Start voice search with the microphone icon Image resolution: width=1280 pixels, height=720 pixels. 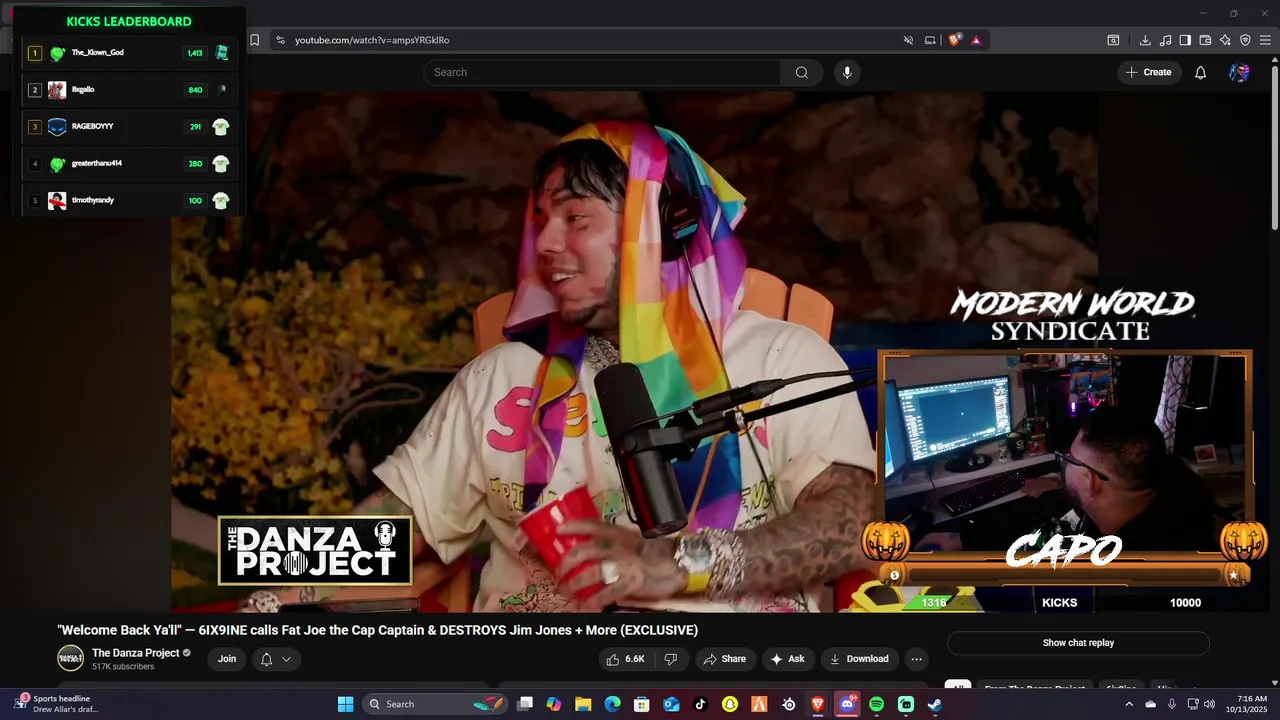[847, 72]
